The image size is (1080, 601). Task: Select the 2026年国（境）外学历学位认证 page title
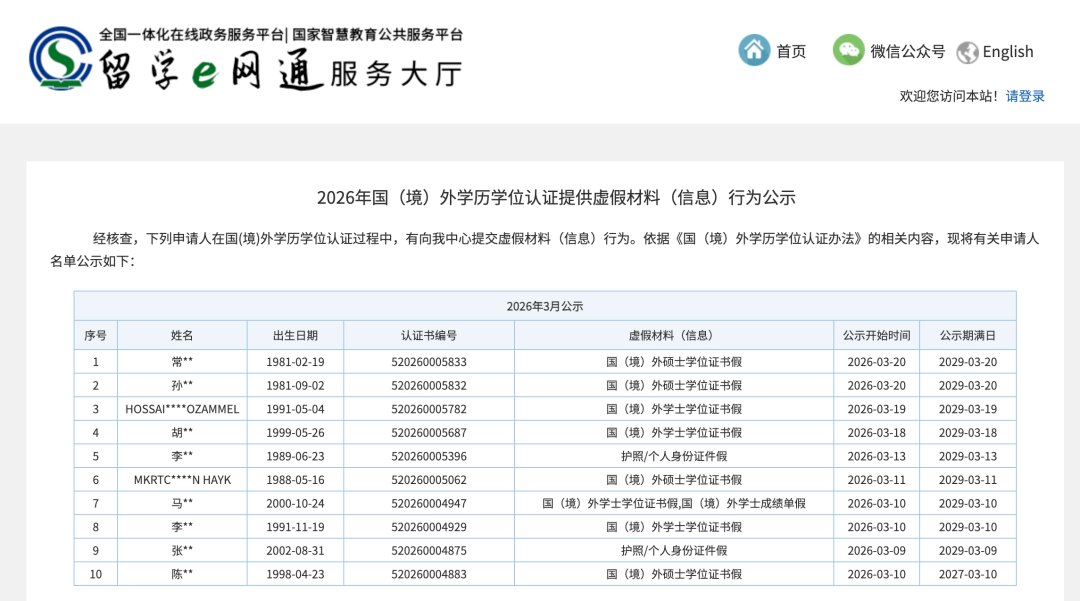(556, 197)
